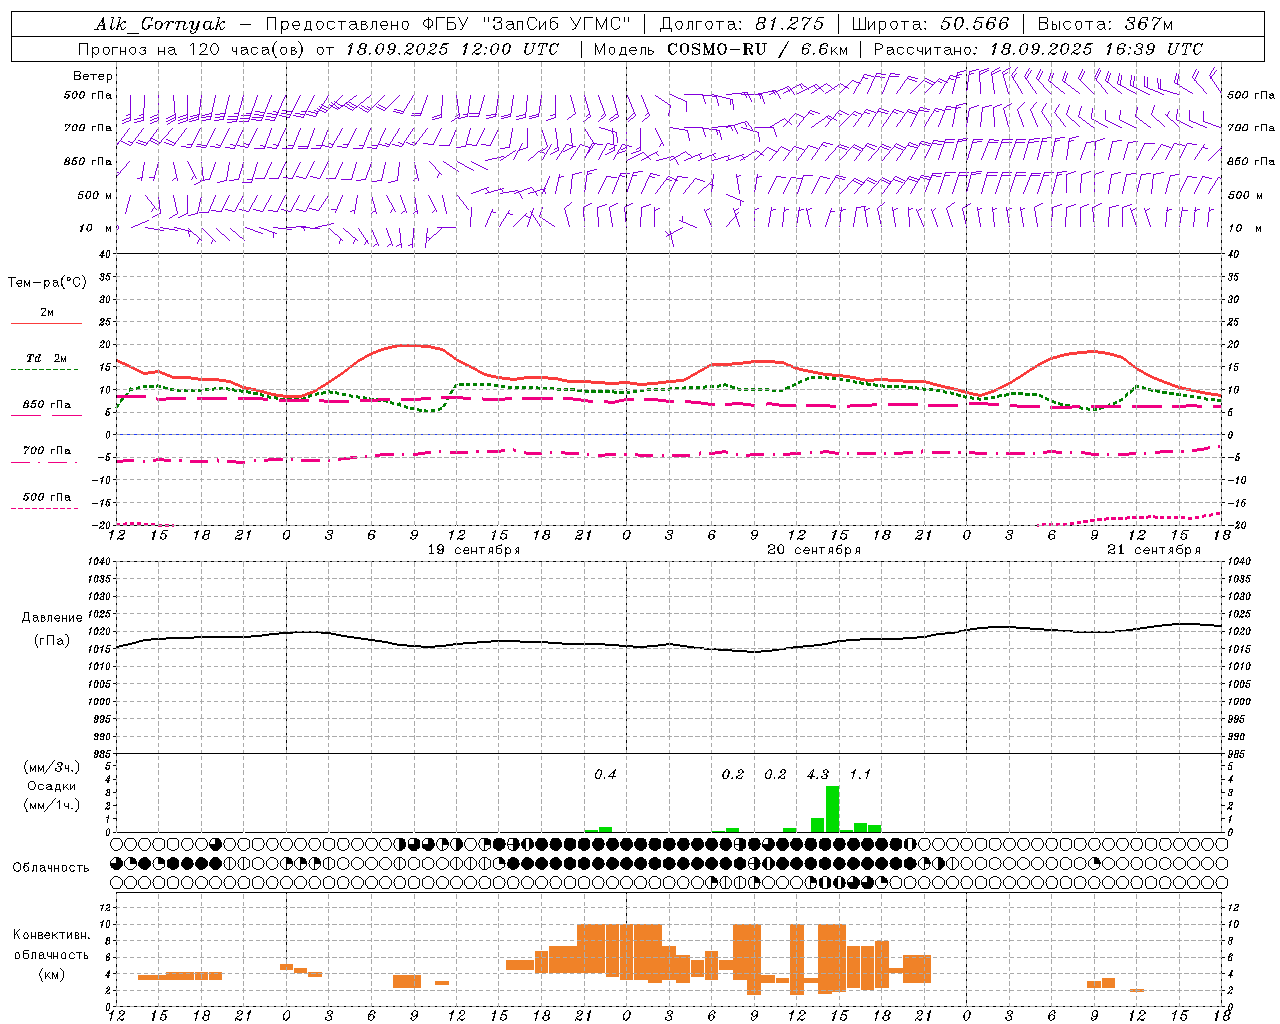Select the Осадки precipitation panel label

point(51,786)
